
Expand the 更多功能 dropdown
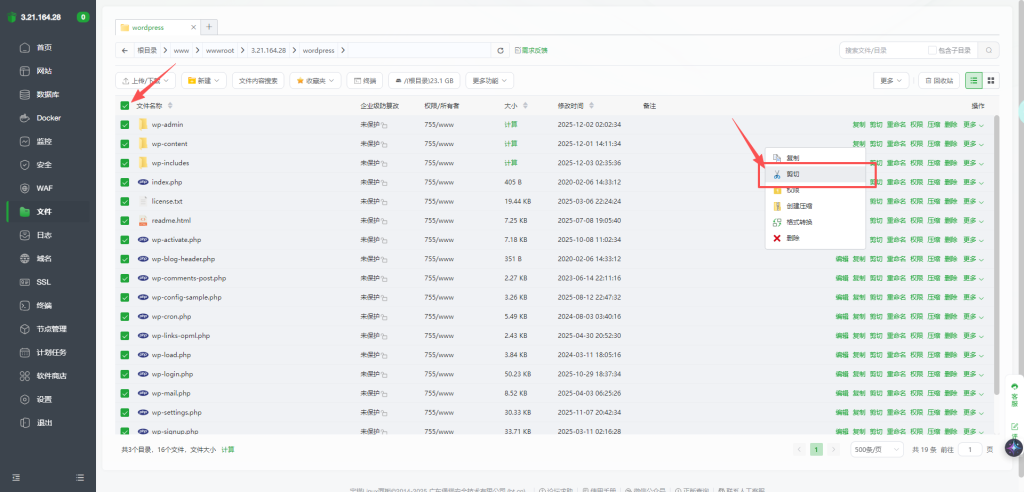489,80
